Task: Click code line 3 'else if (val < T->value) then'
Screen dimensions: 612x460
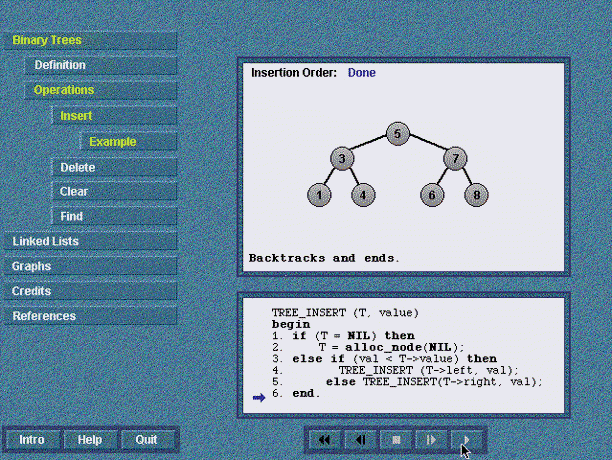Action: coord(384,359)
